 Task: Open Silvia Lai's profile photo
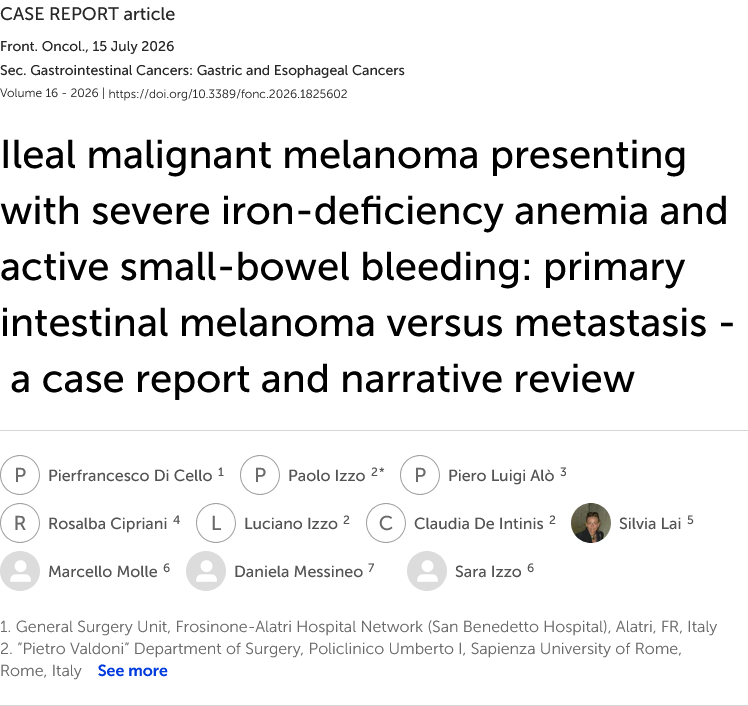[591, 523]
